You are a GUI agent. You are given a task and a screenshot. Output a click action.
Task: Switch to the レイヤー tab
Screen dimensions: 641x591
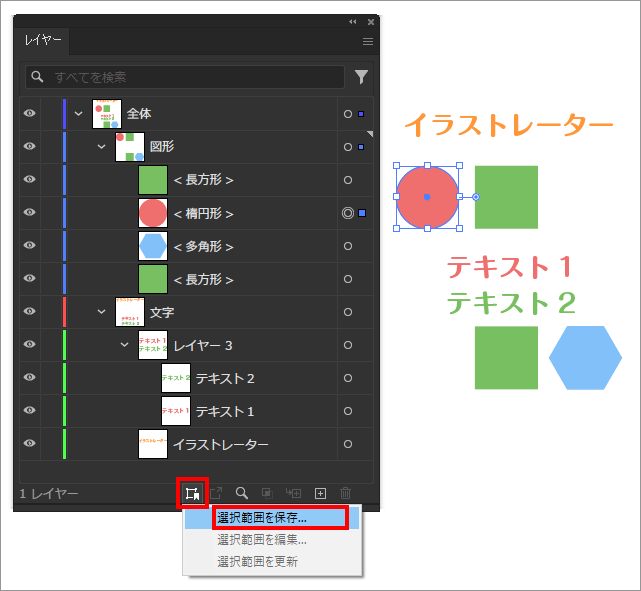(43, 40)
